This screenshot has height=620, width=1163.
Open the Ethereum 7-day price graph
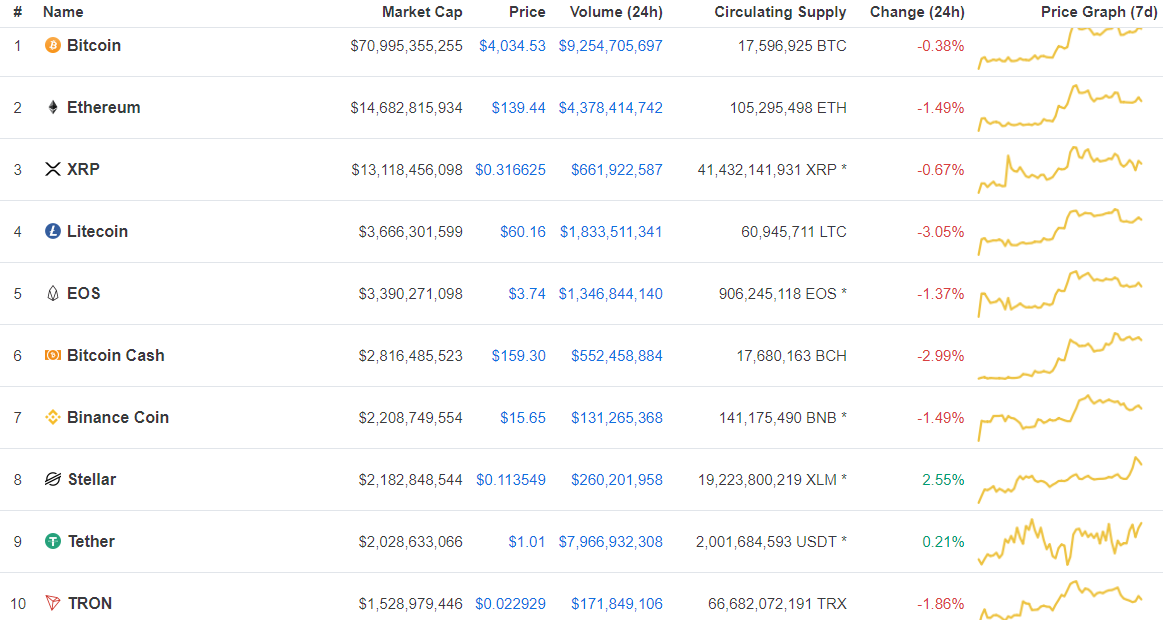pos(1061,108)
